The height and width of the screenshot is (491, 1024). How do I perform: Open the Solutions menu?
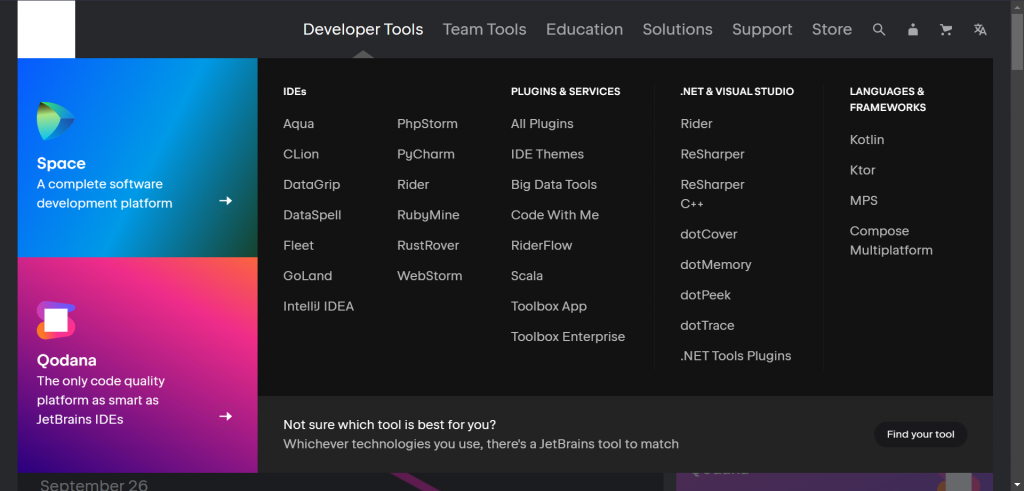[x=677, y=30]
